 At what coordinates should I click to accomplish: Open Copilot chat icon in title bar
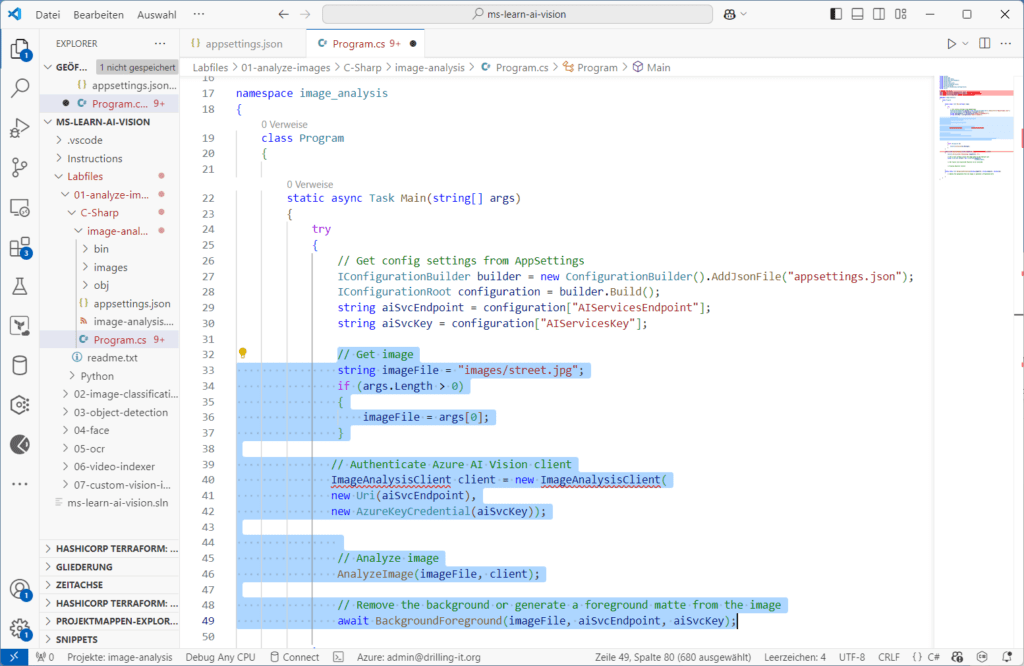click(729, 14)
